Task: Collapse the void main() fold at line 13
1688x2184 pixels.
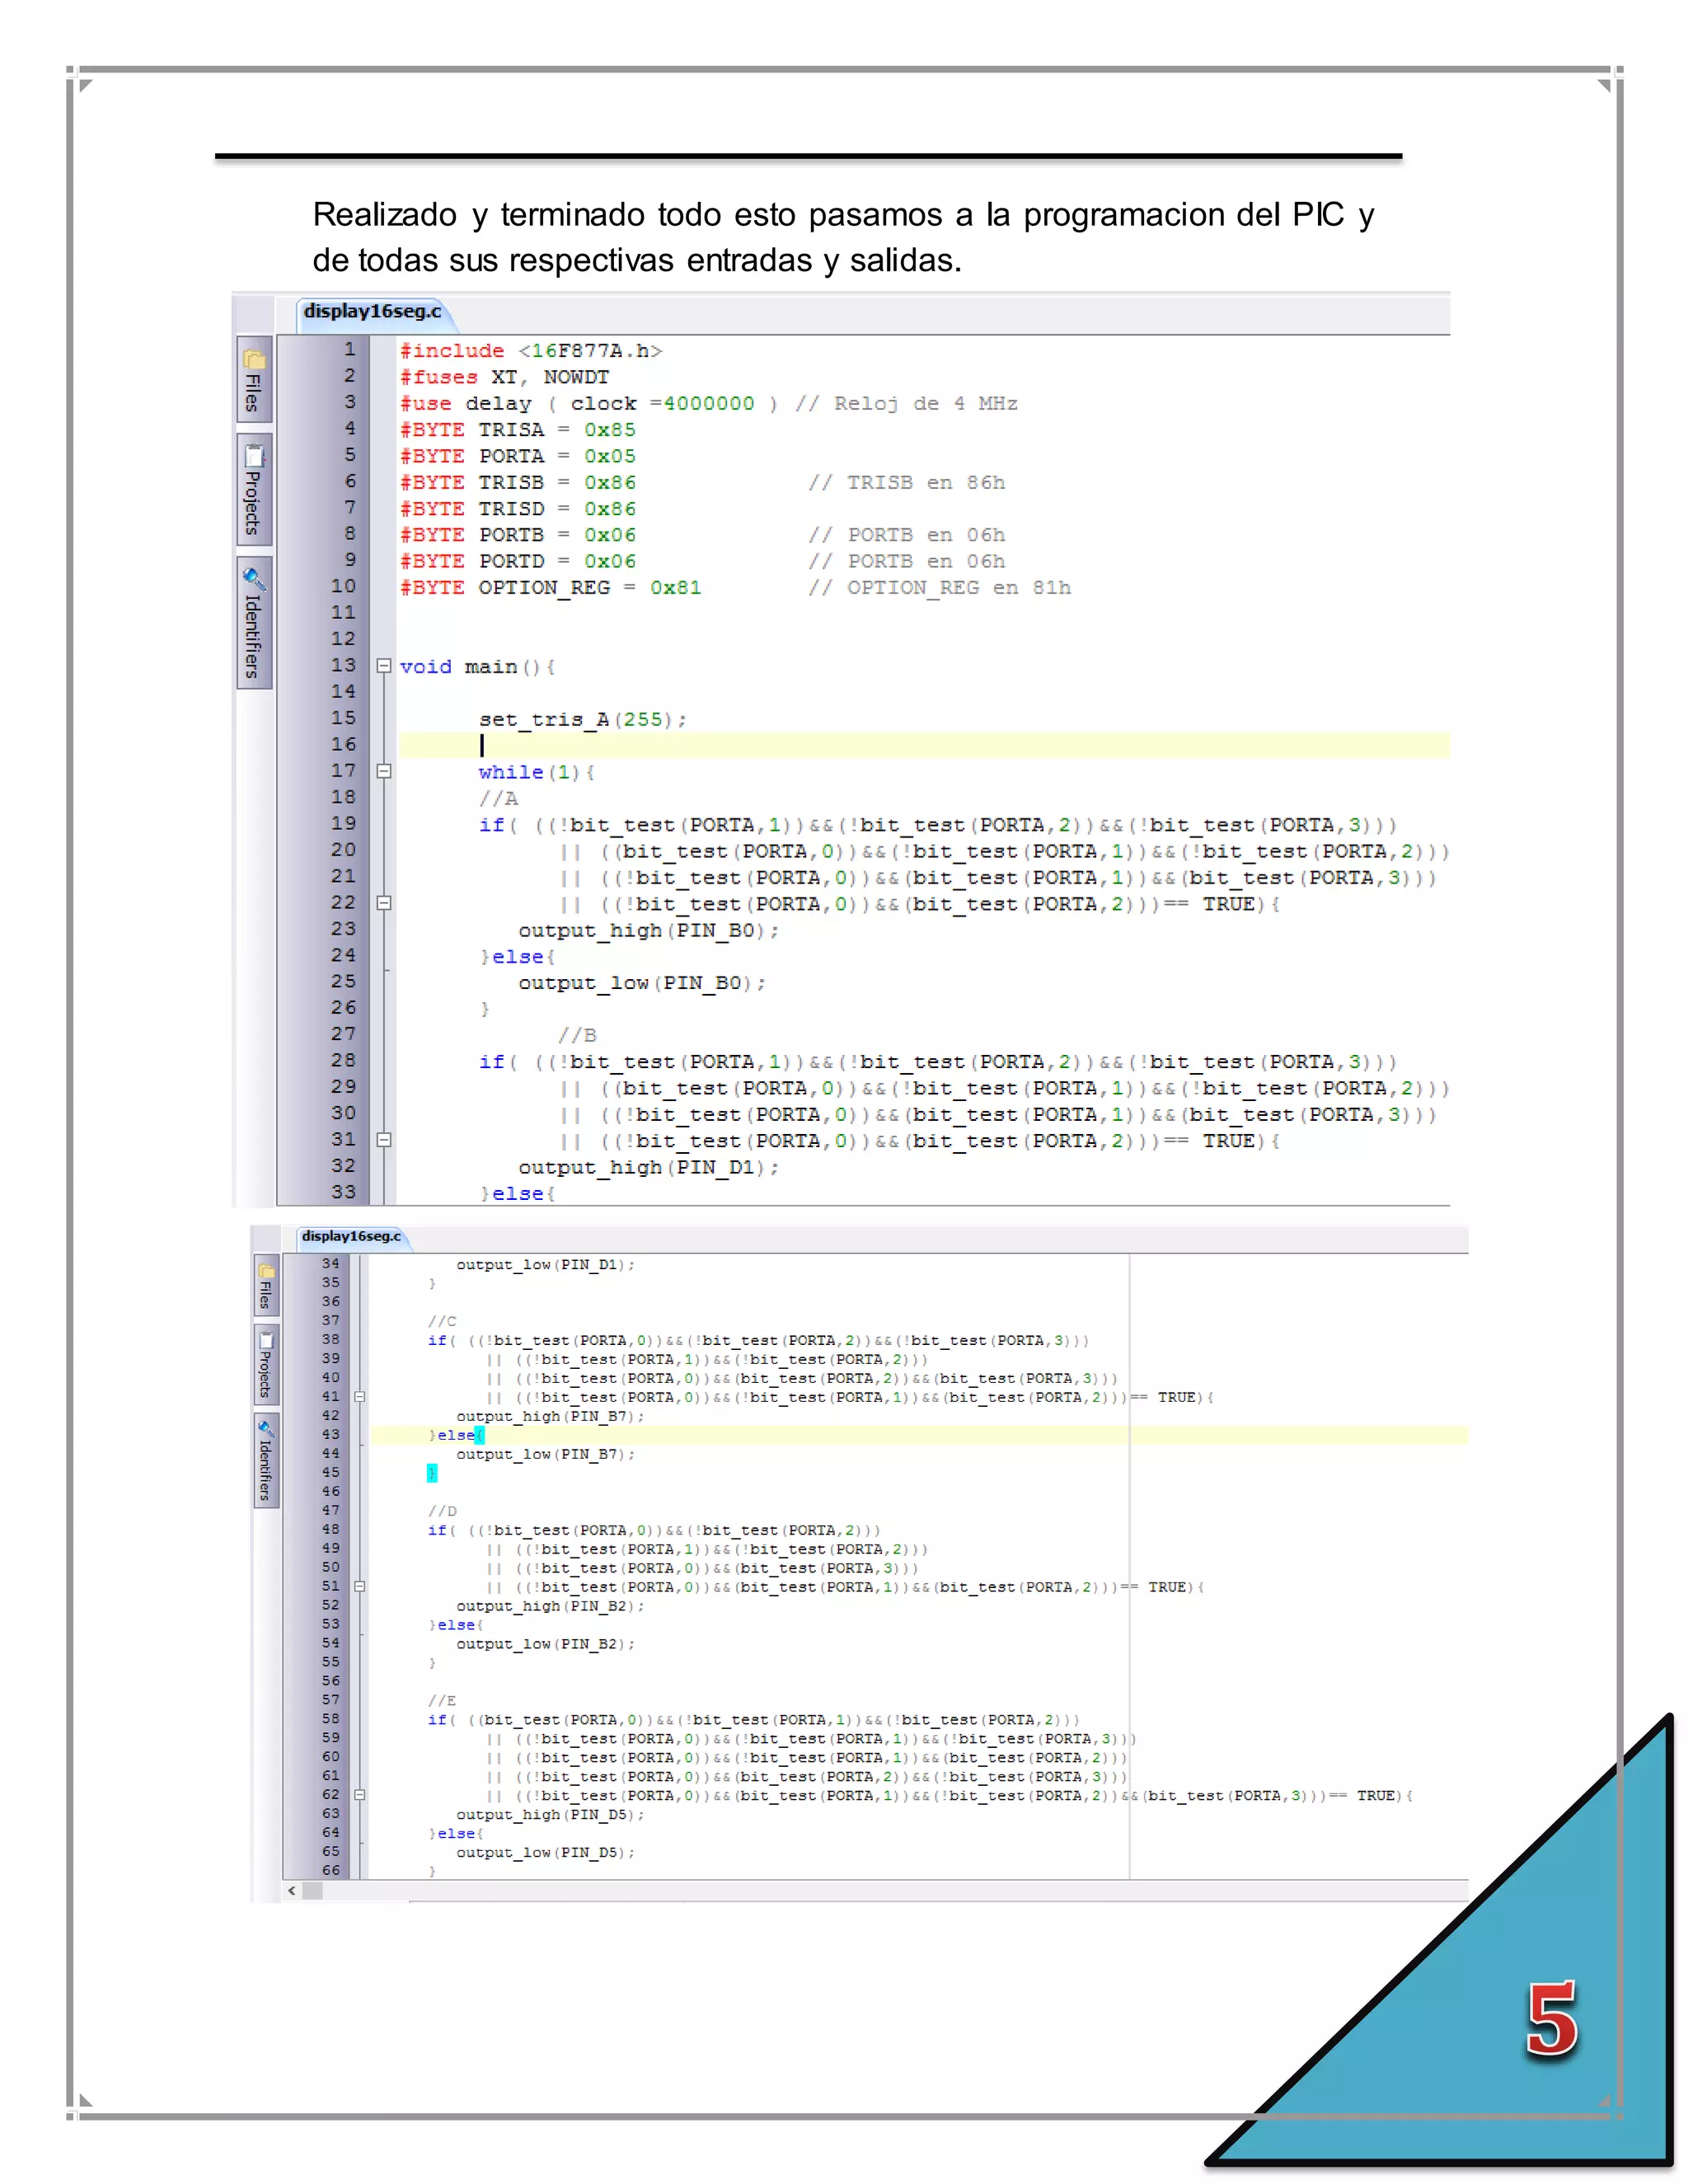Action: point(383,666)
